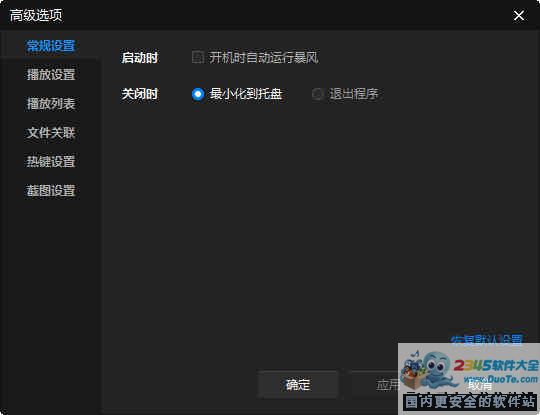Select 最小化到托盘 radio option

[x=198, y=94]
